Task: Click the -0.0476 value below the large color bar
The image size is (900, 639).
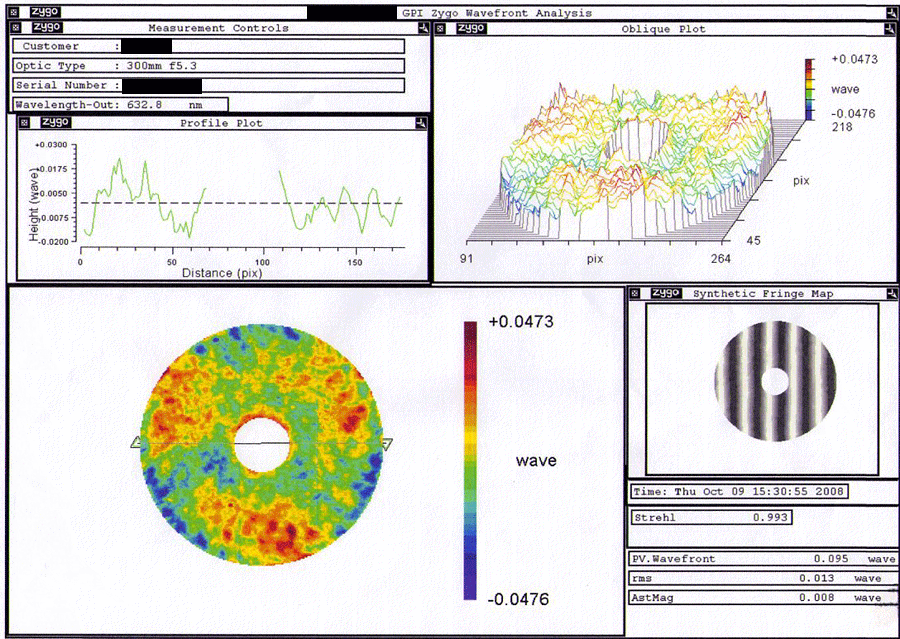Action: click(518, 599)
